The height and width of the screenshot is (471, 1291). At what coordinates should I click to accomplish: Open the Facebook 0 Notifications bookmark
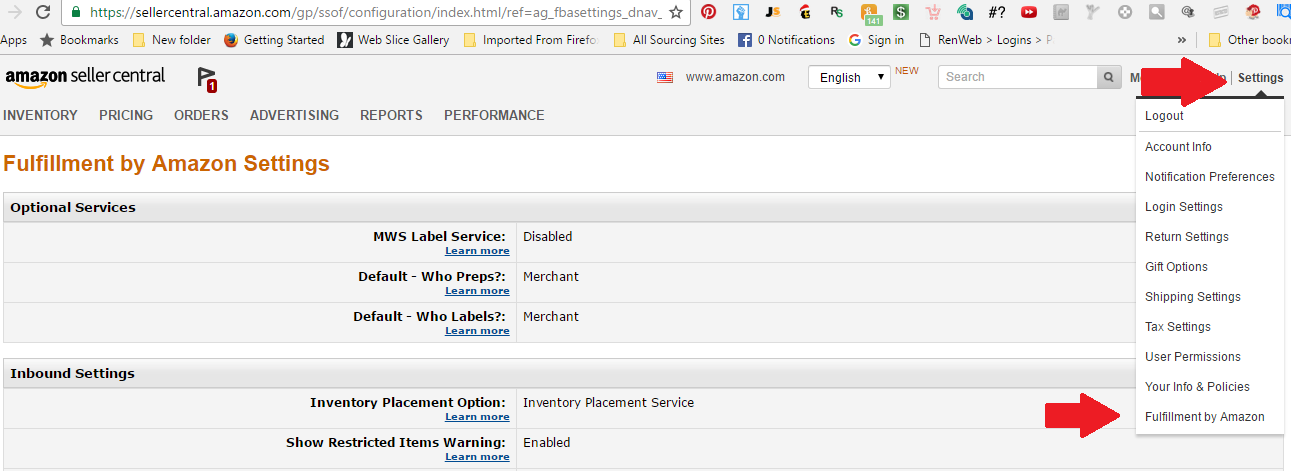[x=786, y=40]
